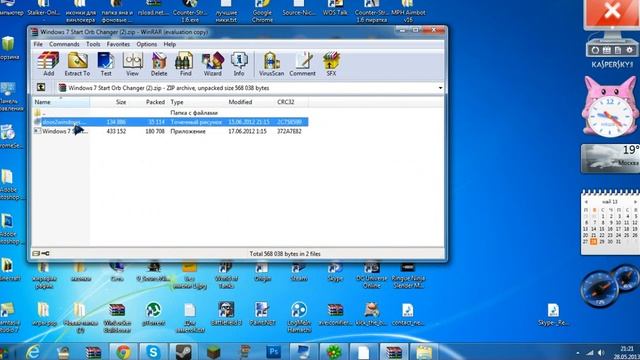Image resolution: width=640 pixels, height=360 pixels.
Task: Click the LogMeIn Hamachi desktop shortcut
Action: (299, 317)
